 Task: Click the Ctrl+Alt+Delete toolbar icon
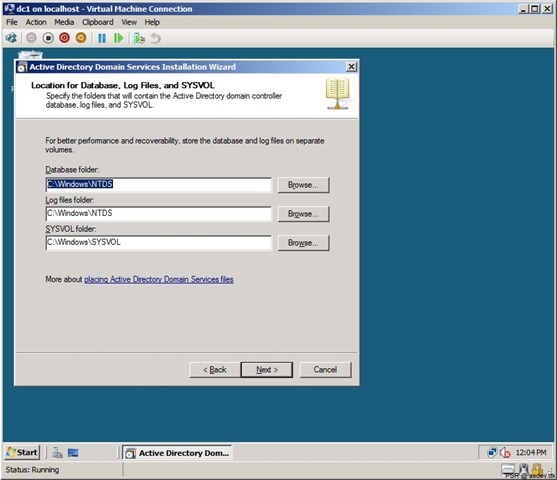pos(11,38)
